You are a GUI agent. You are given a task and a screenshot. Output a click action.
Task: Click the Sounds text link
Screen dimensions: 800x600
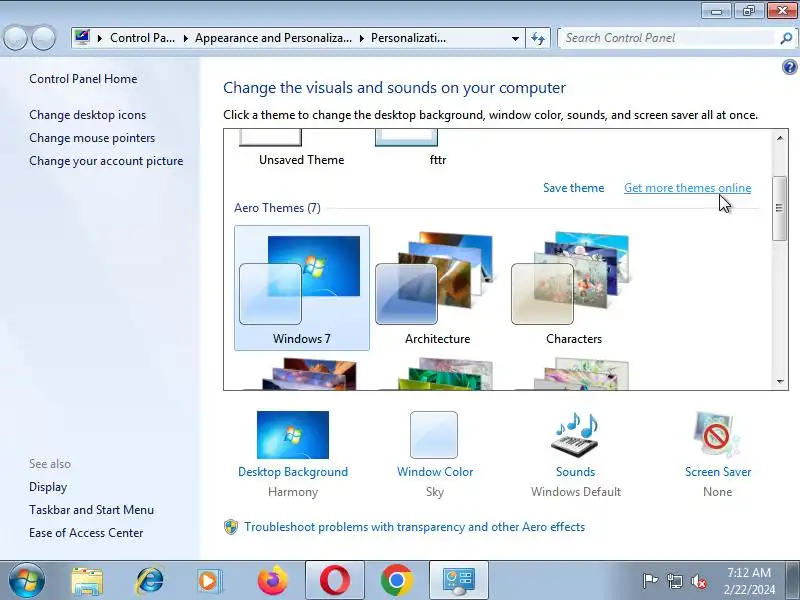tap(576, 472)
